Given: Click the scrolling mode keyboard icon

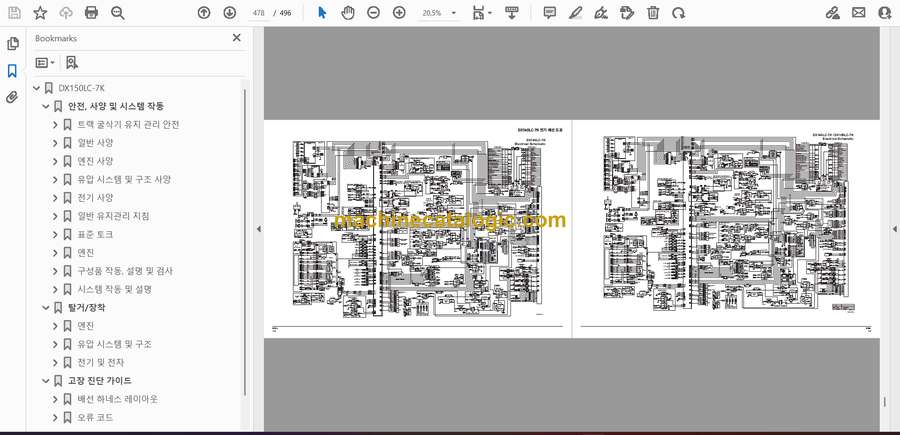Looking at the screenshot, I should point(512,13).
